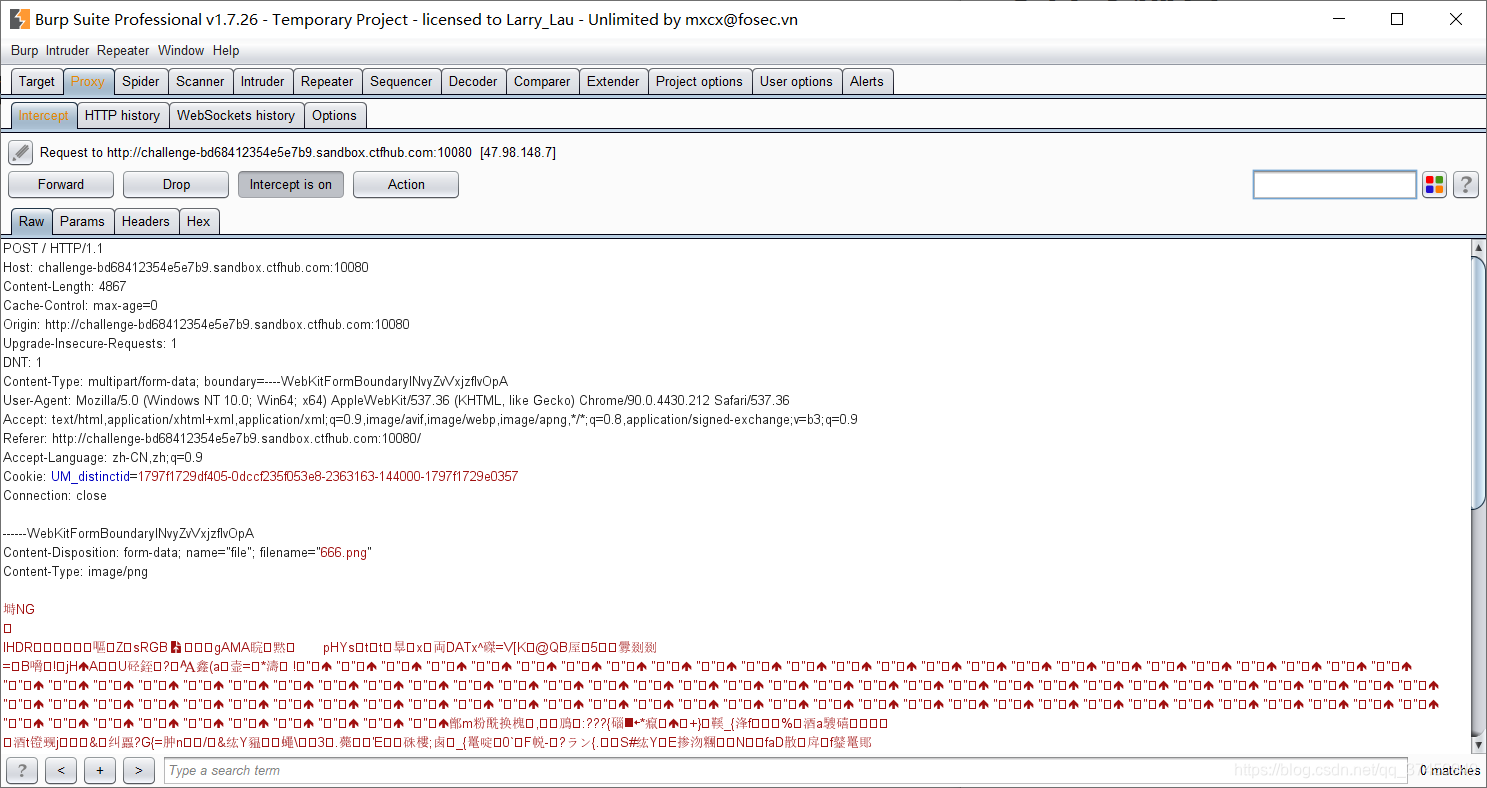Click the scroll up arrow of request editor
Viewport: 1487px width, 788px height.
1479,247
